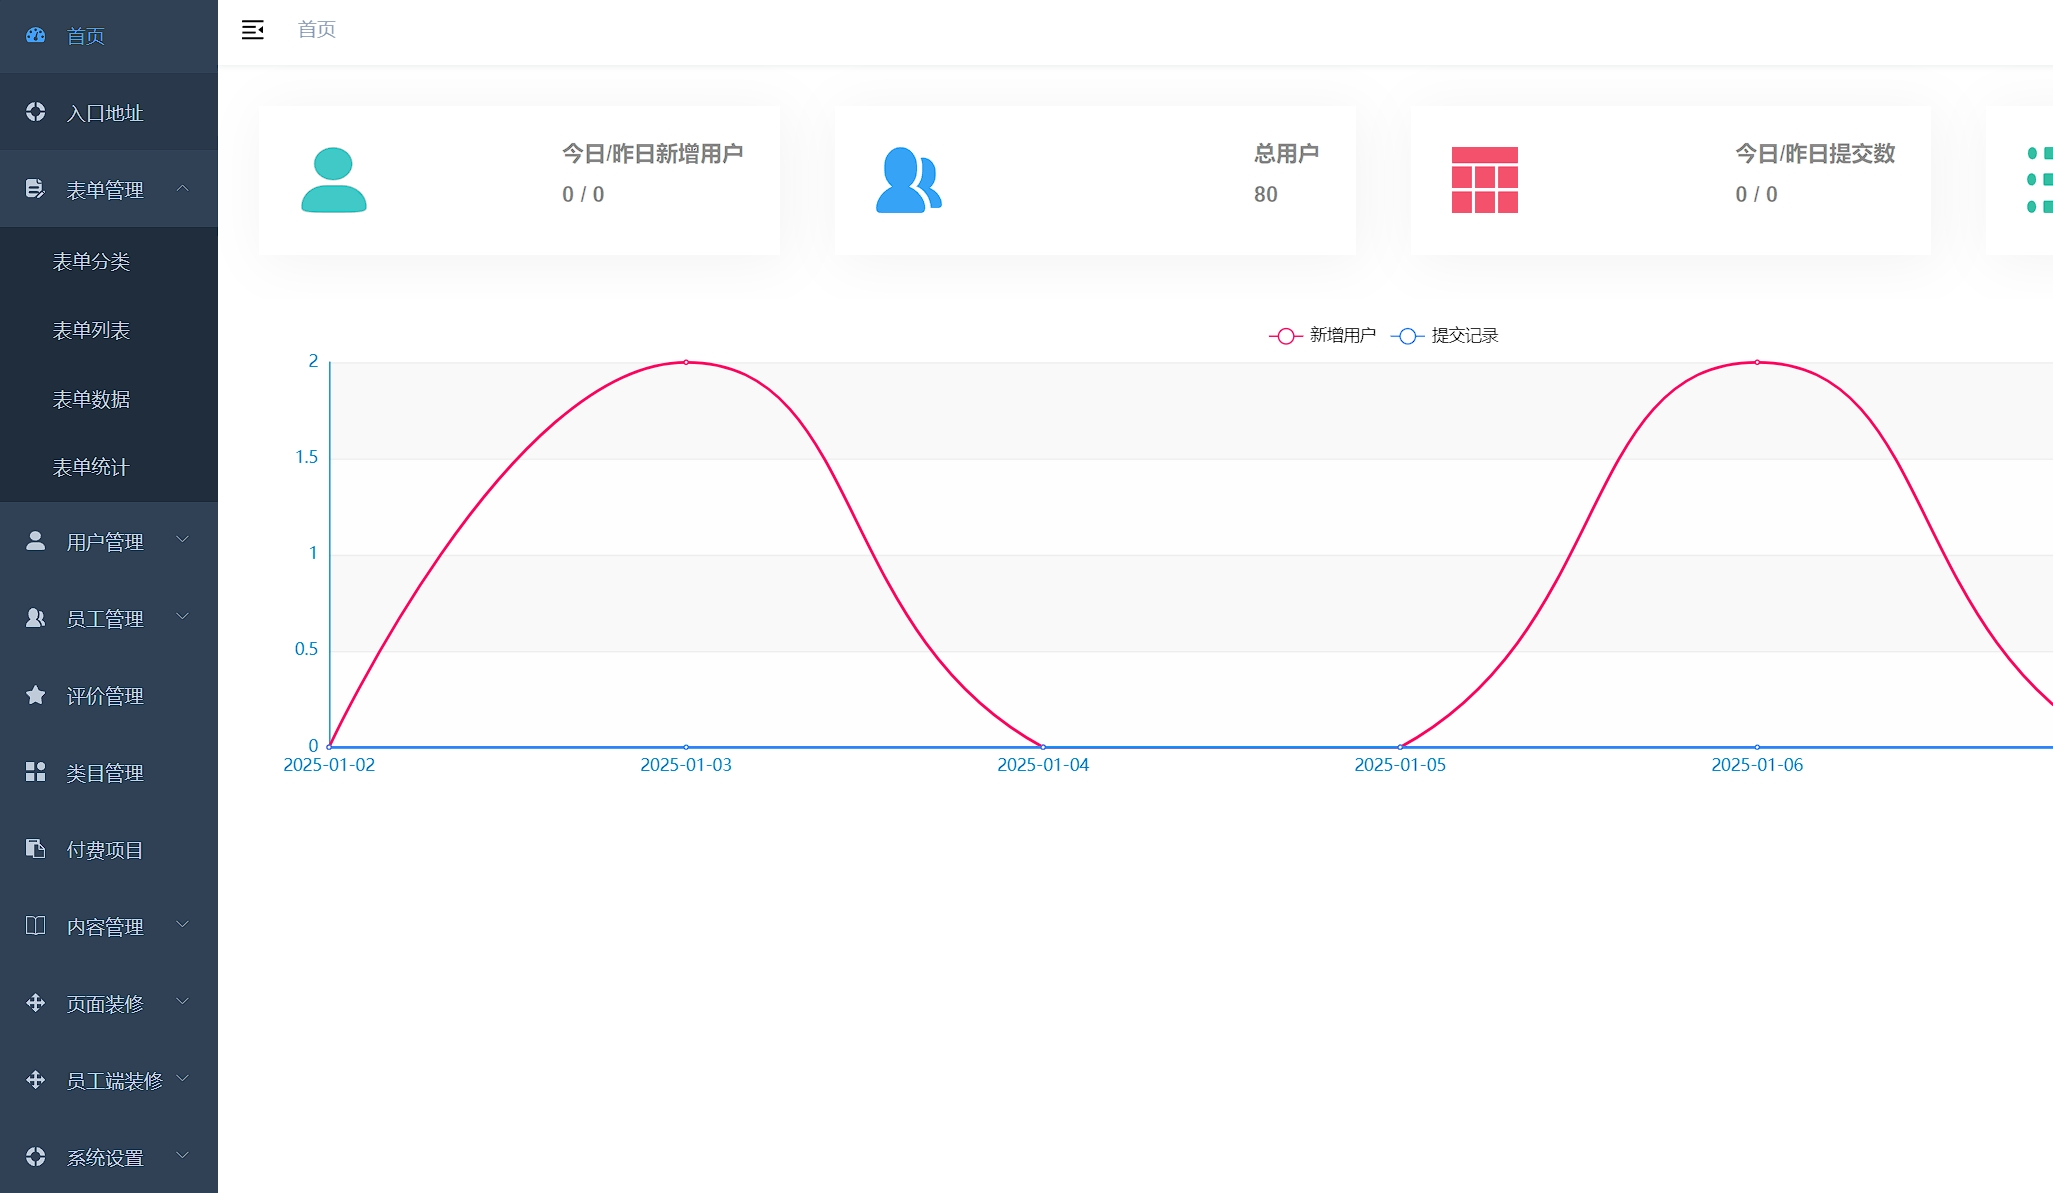Toggle the 提交记录 legend series

point(1444,335)
